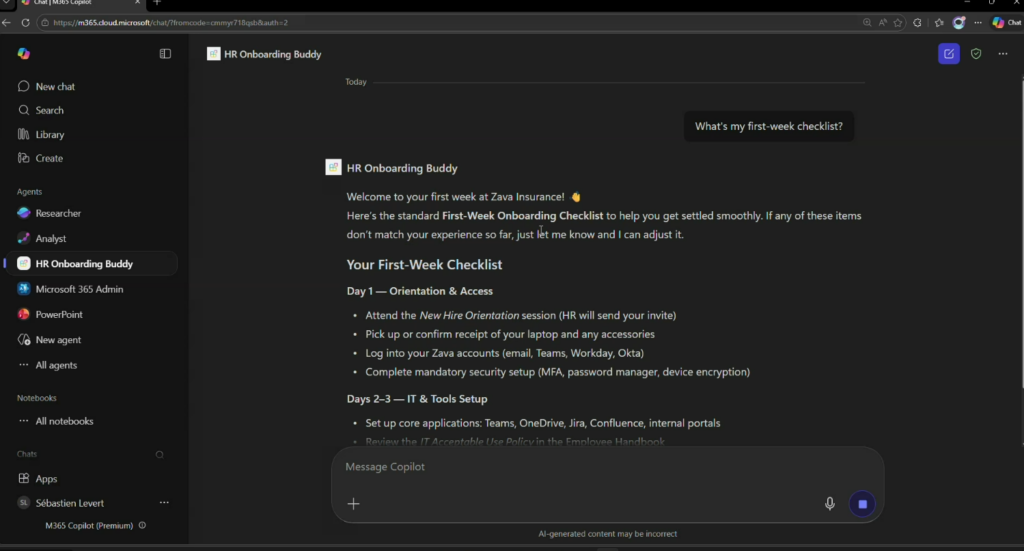Viewport: 1024px width, 551px height.
Task: Open more options in chat header
Action: pos(1003,54)
